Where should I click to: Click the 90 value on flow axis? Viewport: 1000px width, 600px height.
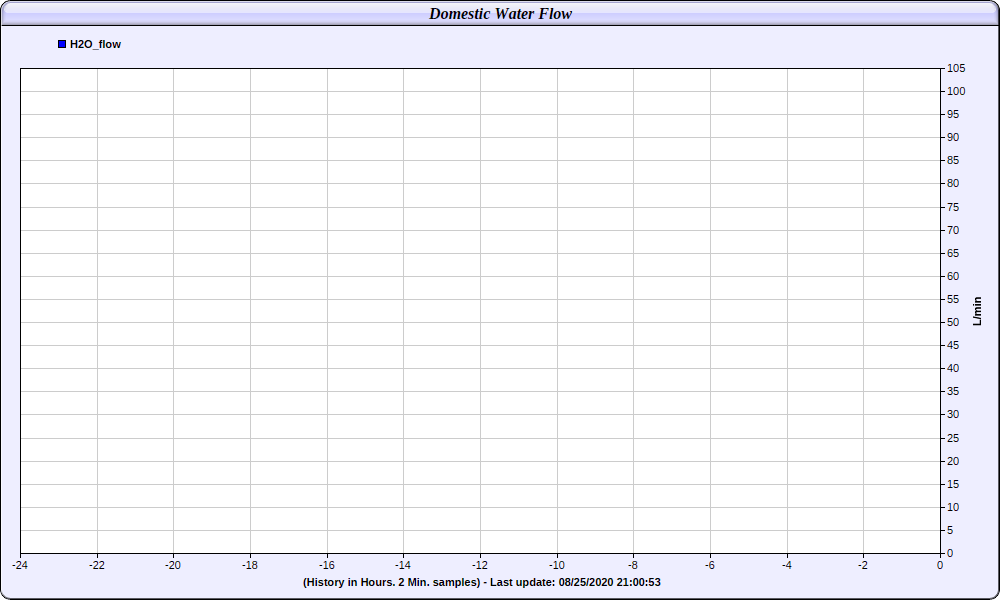(x=953, y=137)
